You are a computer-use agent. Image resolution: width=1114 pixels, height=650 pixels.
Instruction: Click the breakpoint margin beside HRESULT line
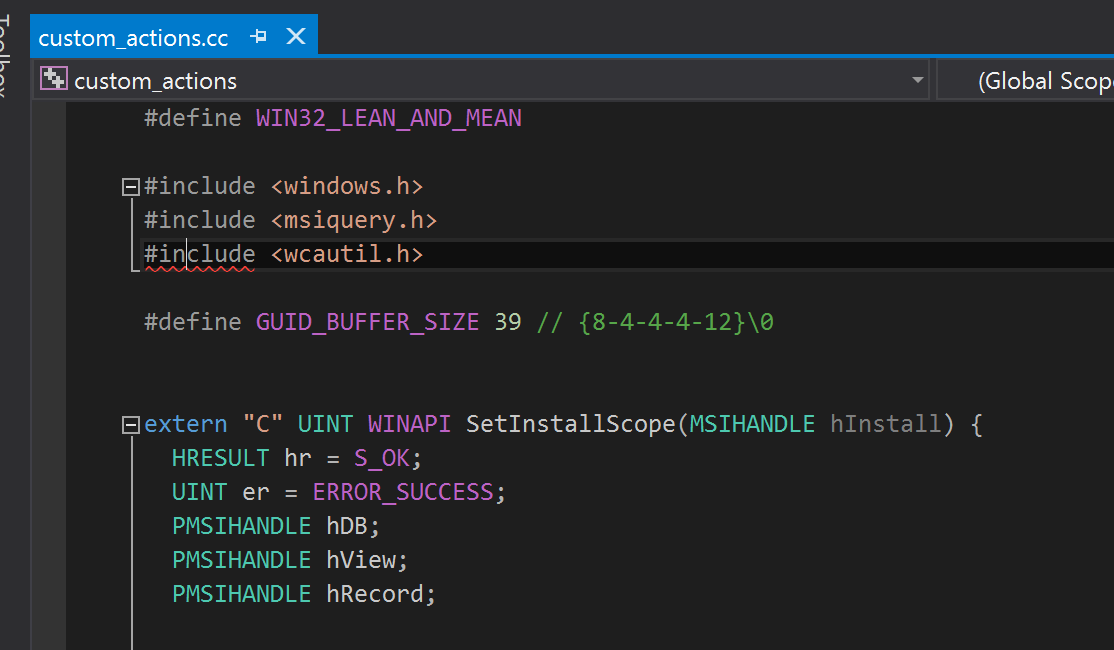coord(48,458)
